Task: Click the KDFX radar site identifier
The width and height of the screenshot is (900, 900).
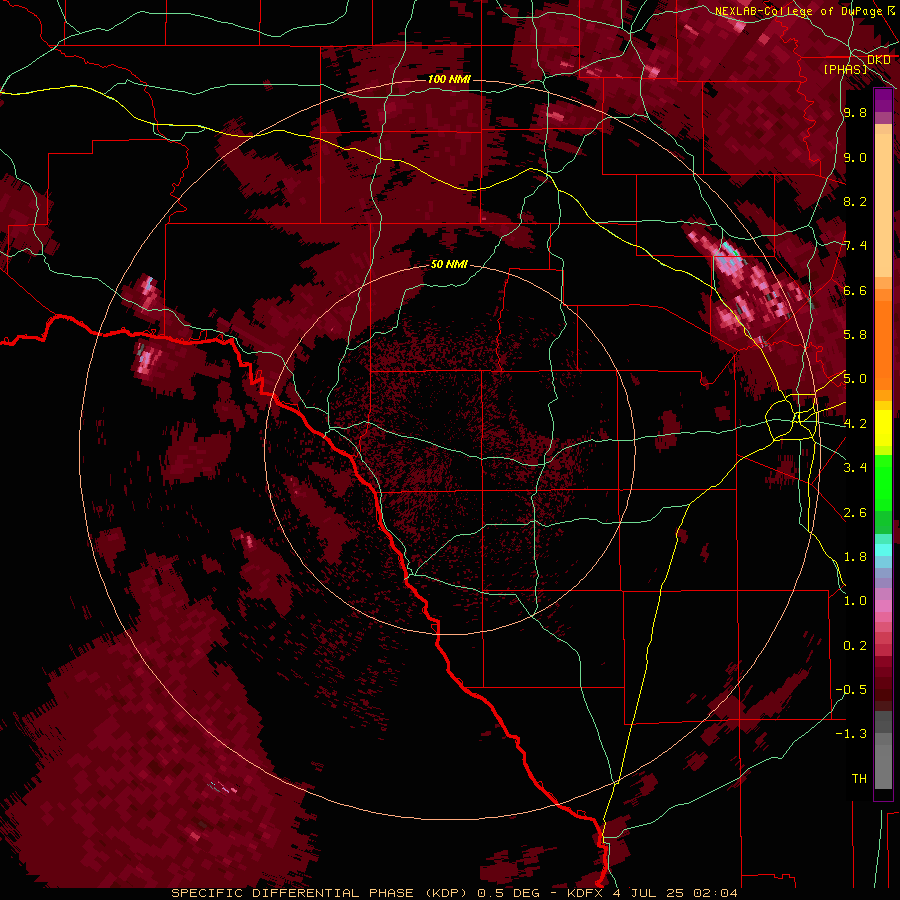Action: pos(587,893)
